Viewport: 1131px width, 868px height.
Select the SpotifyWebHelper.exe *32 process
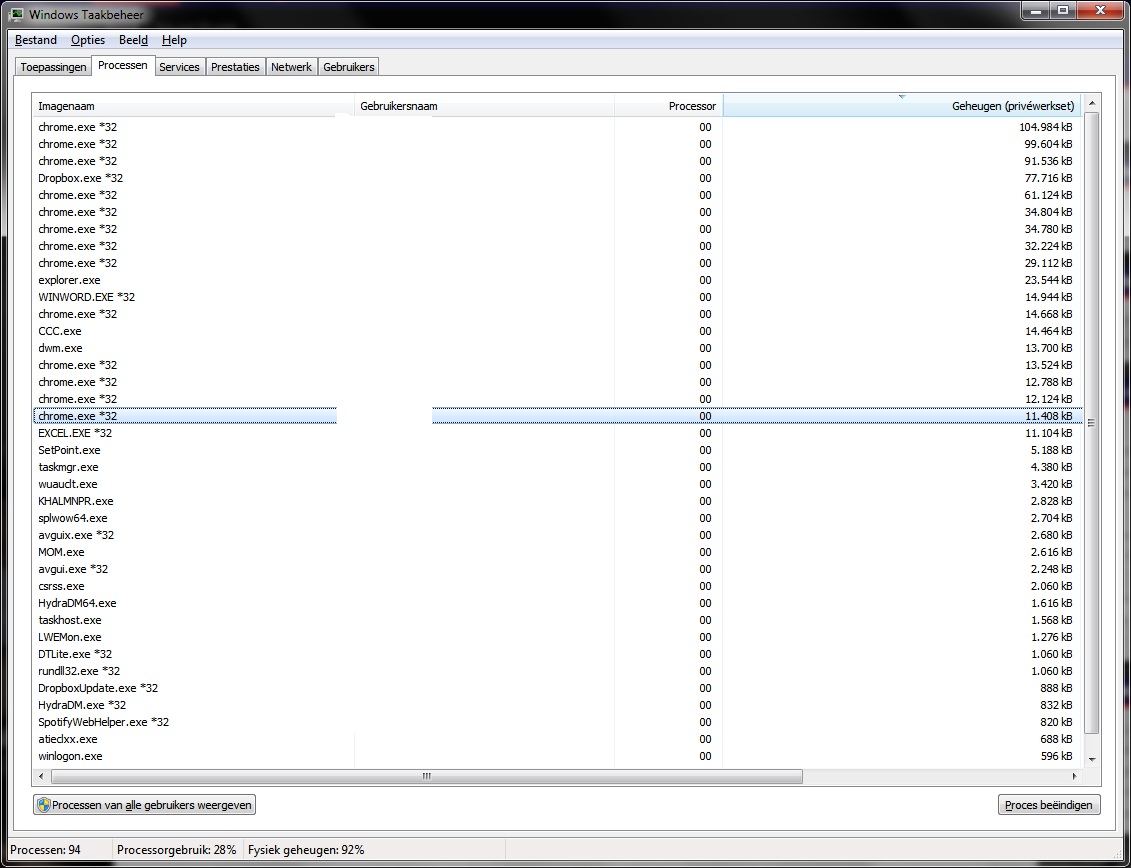coord(557,722)
